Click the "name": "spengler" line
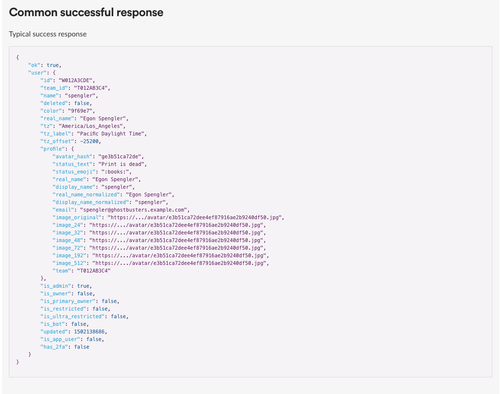Image resolution: width=500 pixels, height=394 pixels. 69,96
